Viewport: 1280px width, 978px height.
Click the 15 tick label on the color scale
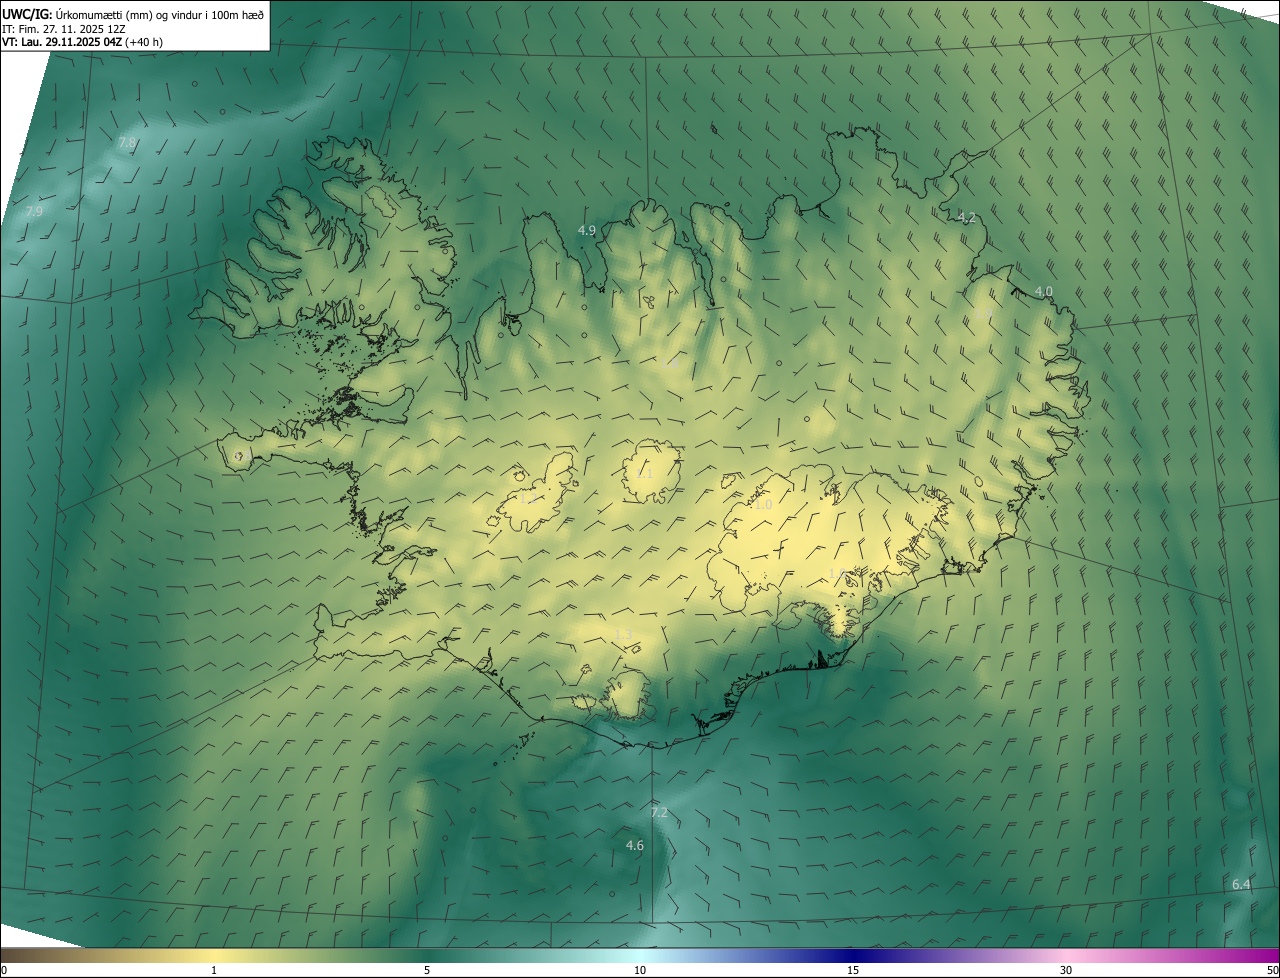853,970
